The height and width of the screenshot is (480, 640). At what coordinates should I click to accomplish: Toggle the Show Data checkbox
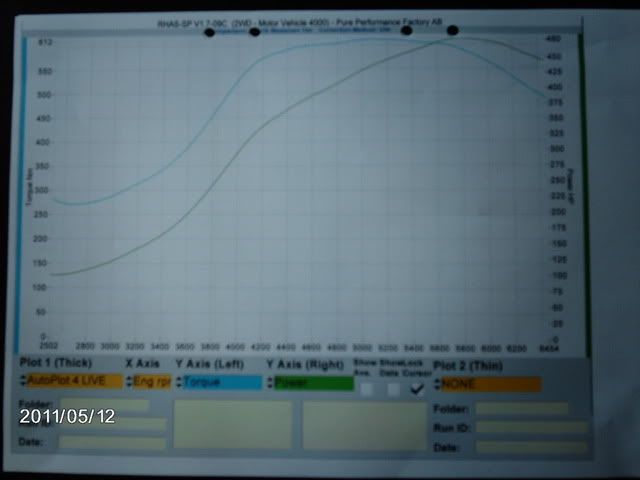point(394,389)
